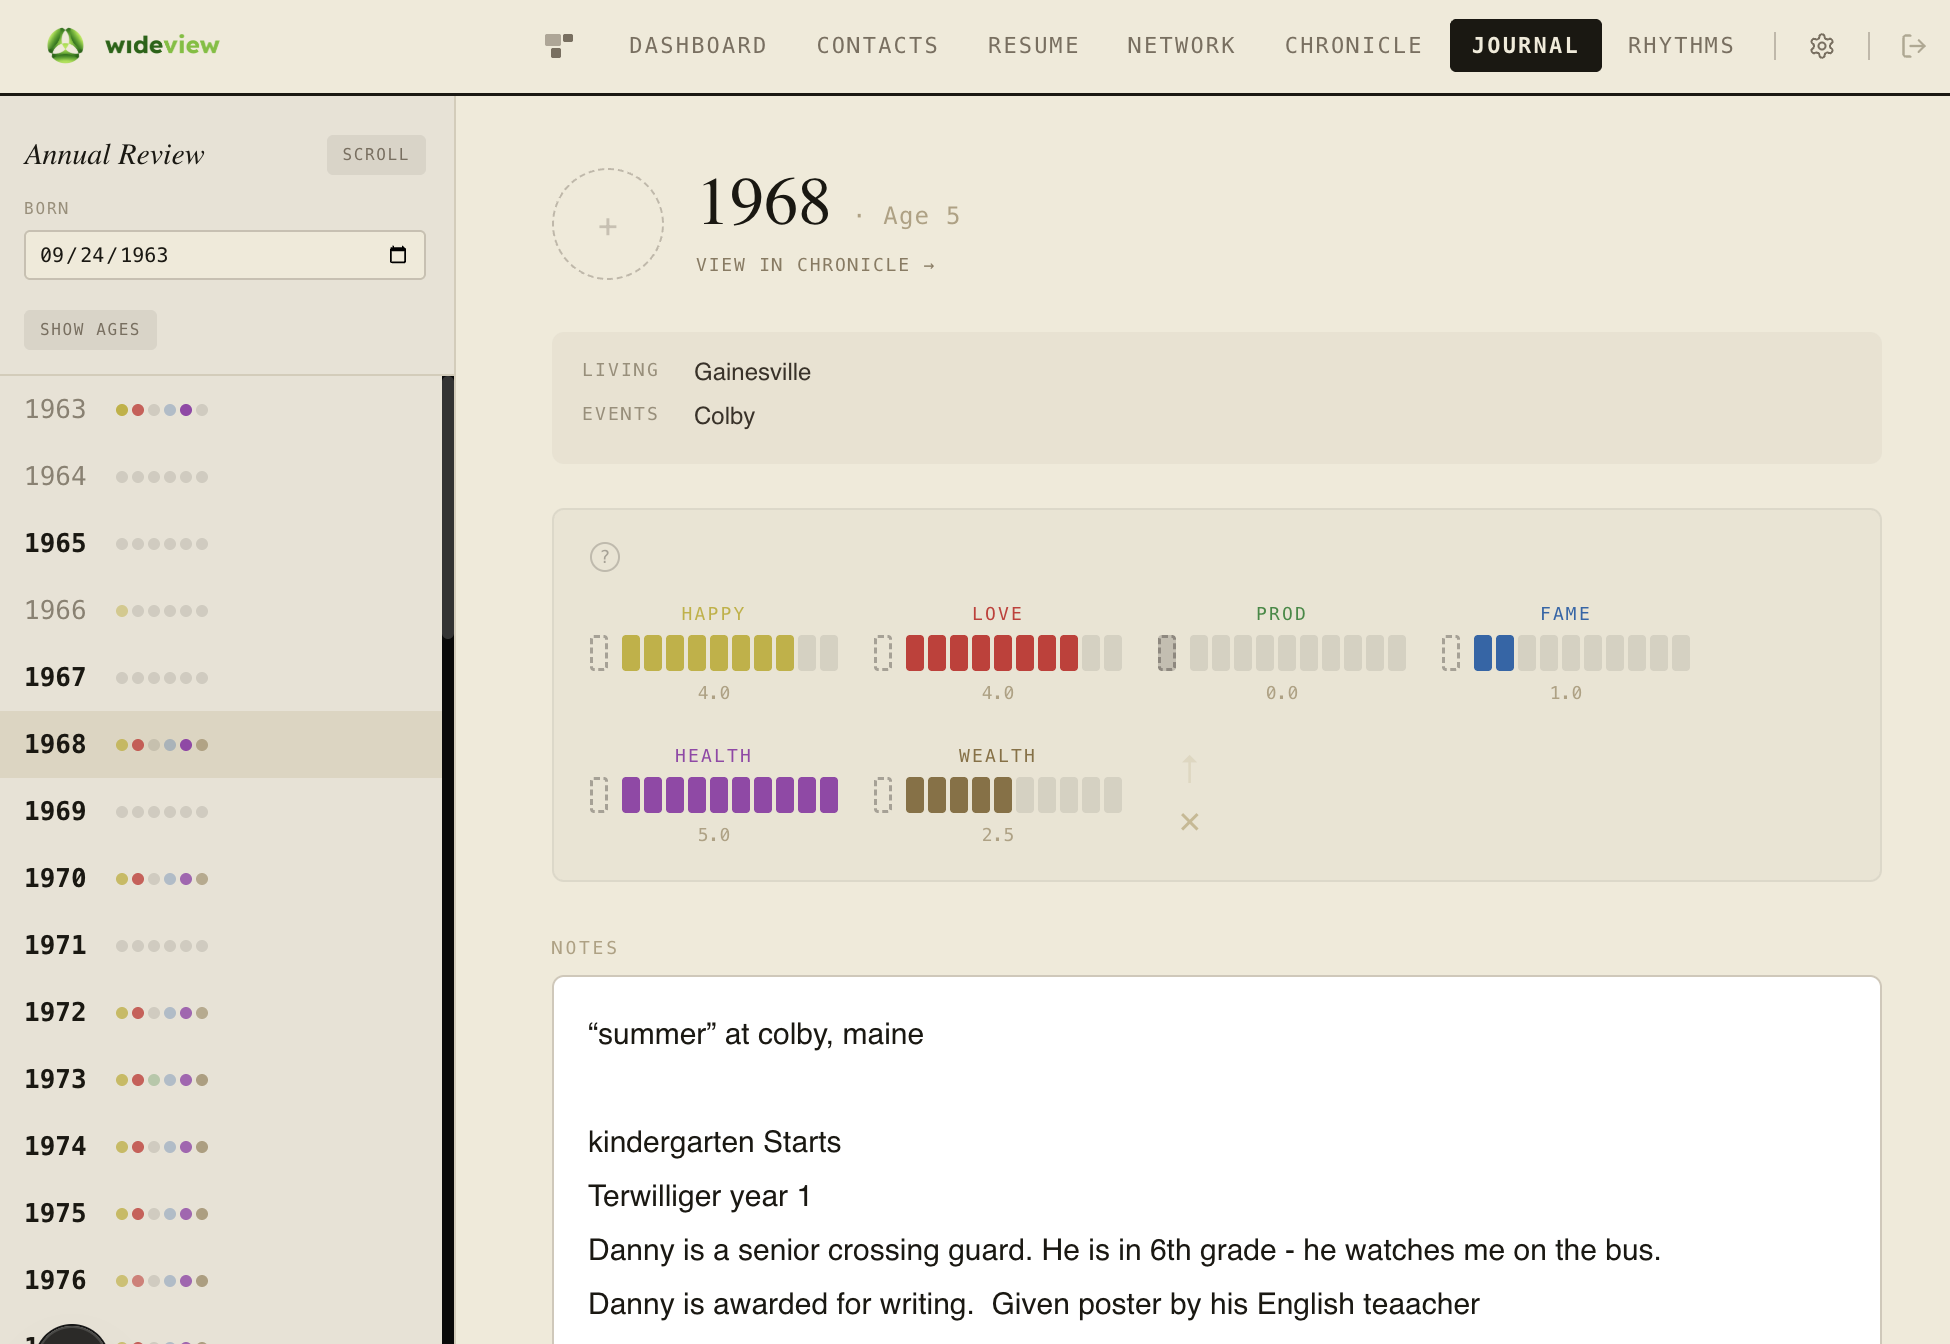
Task: Click the layout blocks icon near Dashboard
Action: (x=558, y=45)
